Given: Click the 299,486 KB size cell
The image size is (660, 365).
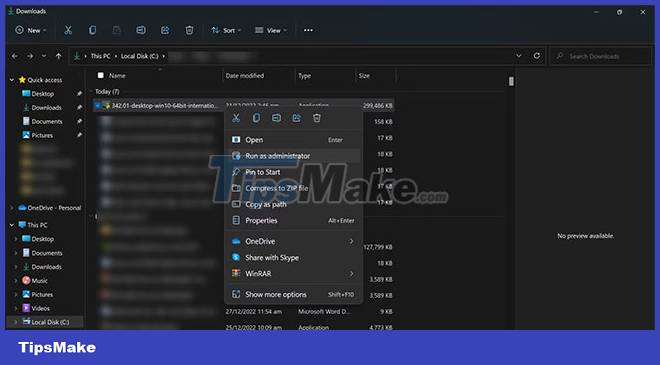Looking at the screenshot, I should pyautogui.click(x=377, y=106).
